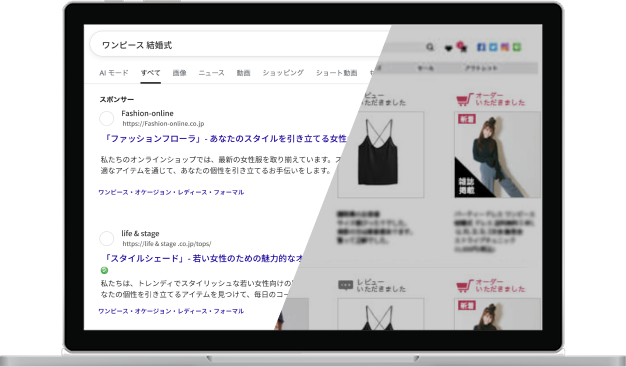Open the favorites heart icon in shop header
This screenshot has height=367, width=626.
click(x=448, y=48)
